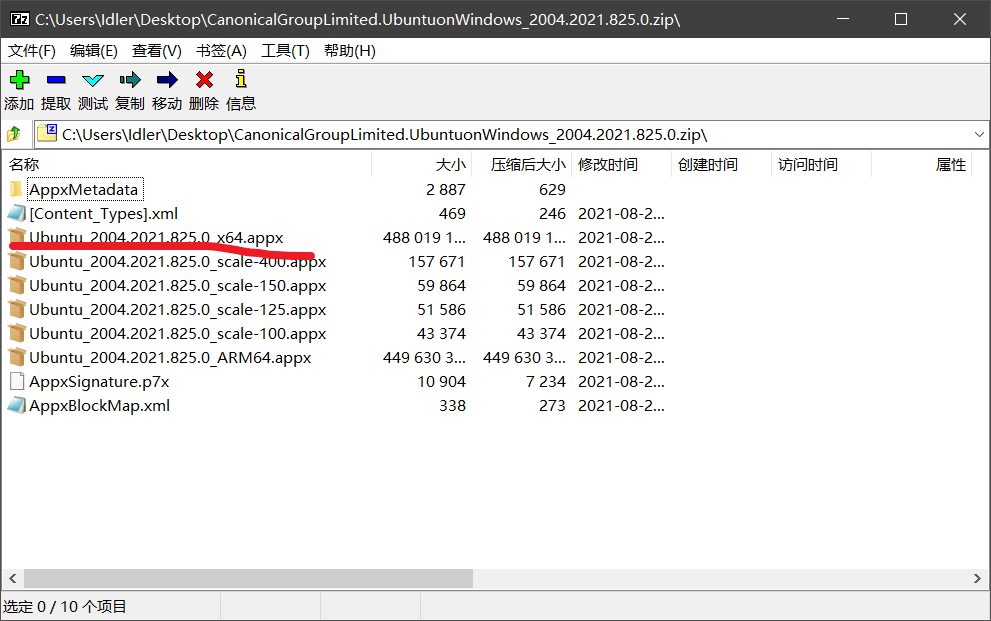The image size is (991, 621).
Task: Select the AppxSignature.p7x file
Action: pos(97,381)
